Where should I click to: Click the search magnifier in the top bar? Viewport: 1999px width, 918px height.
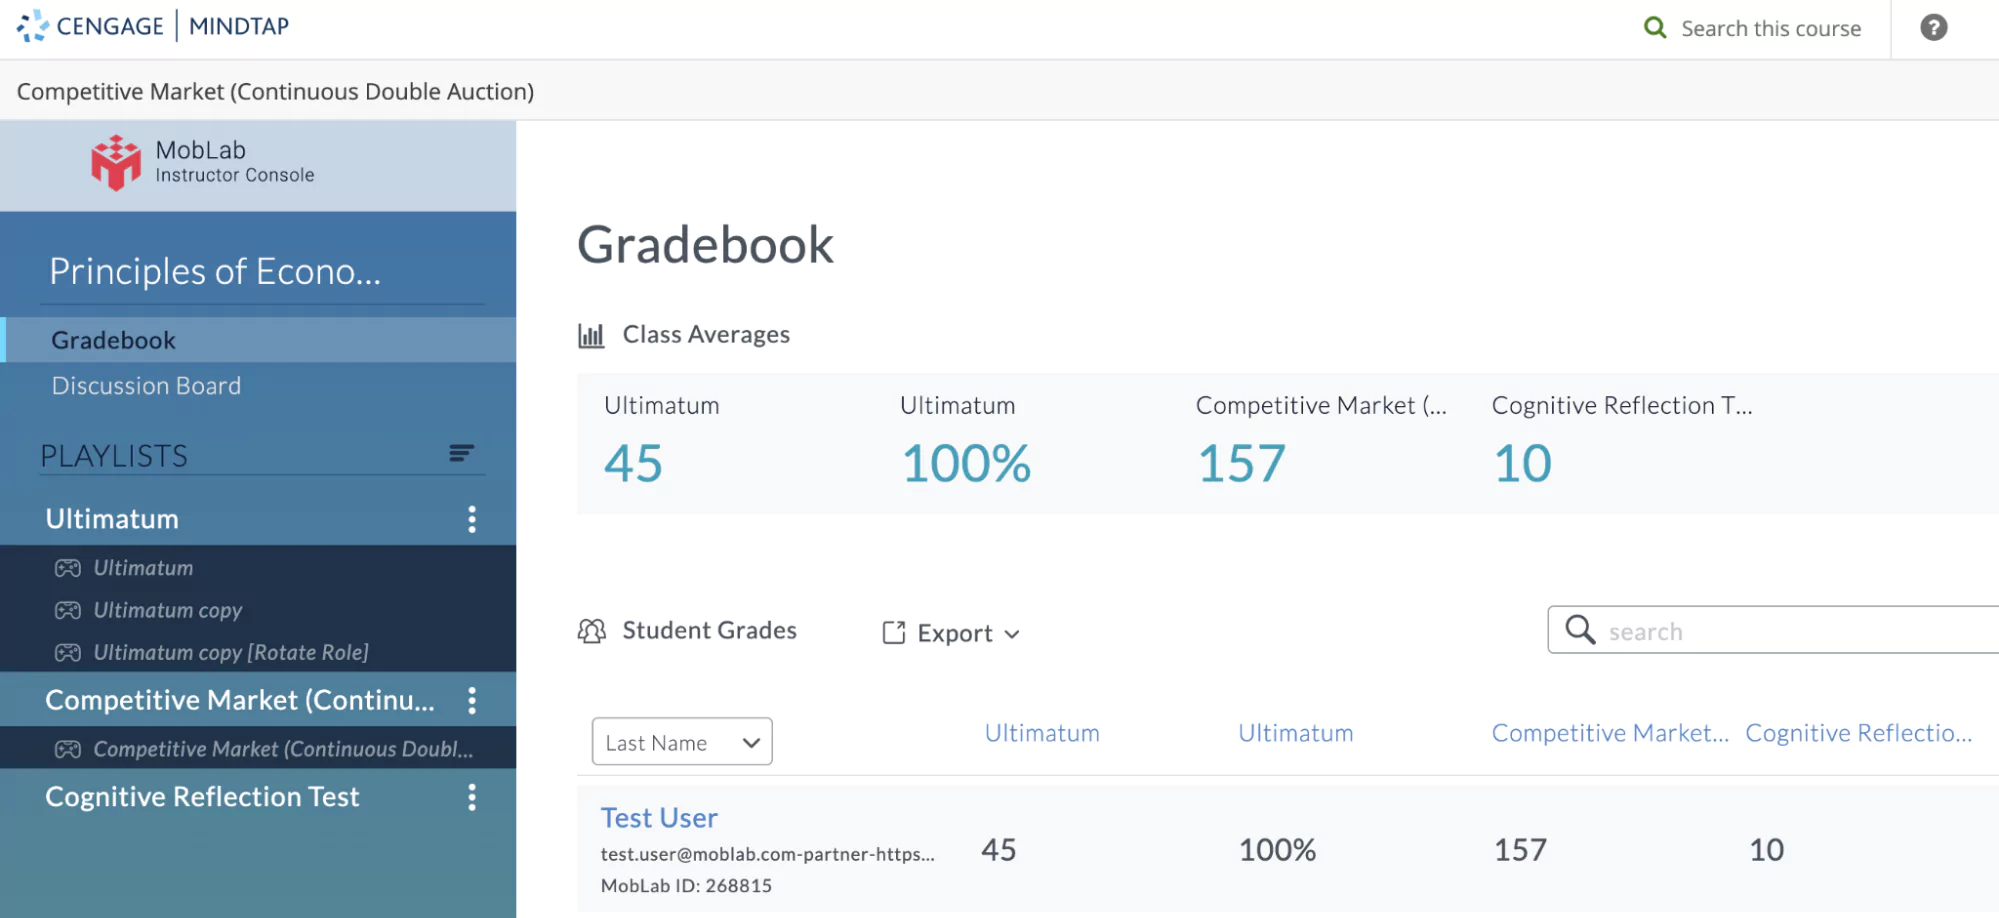[1655, 27]
